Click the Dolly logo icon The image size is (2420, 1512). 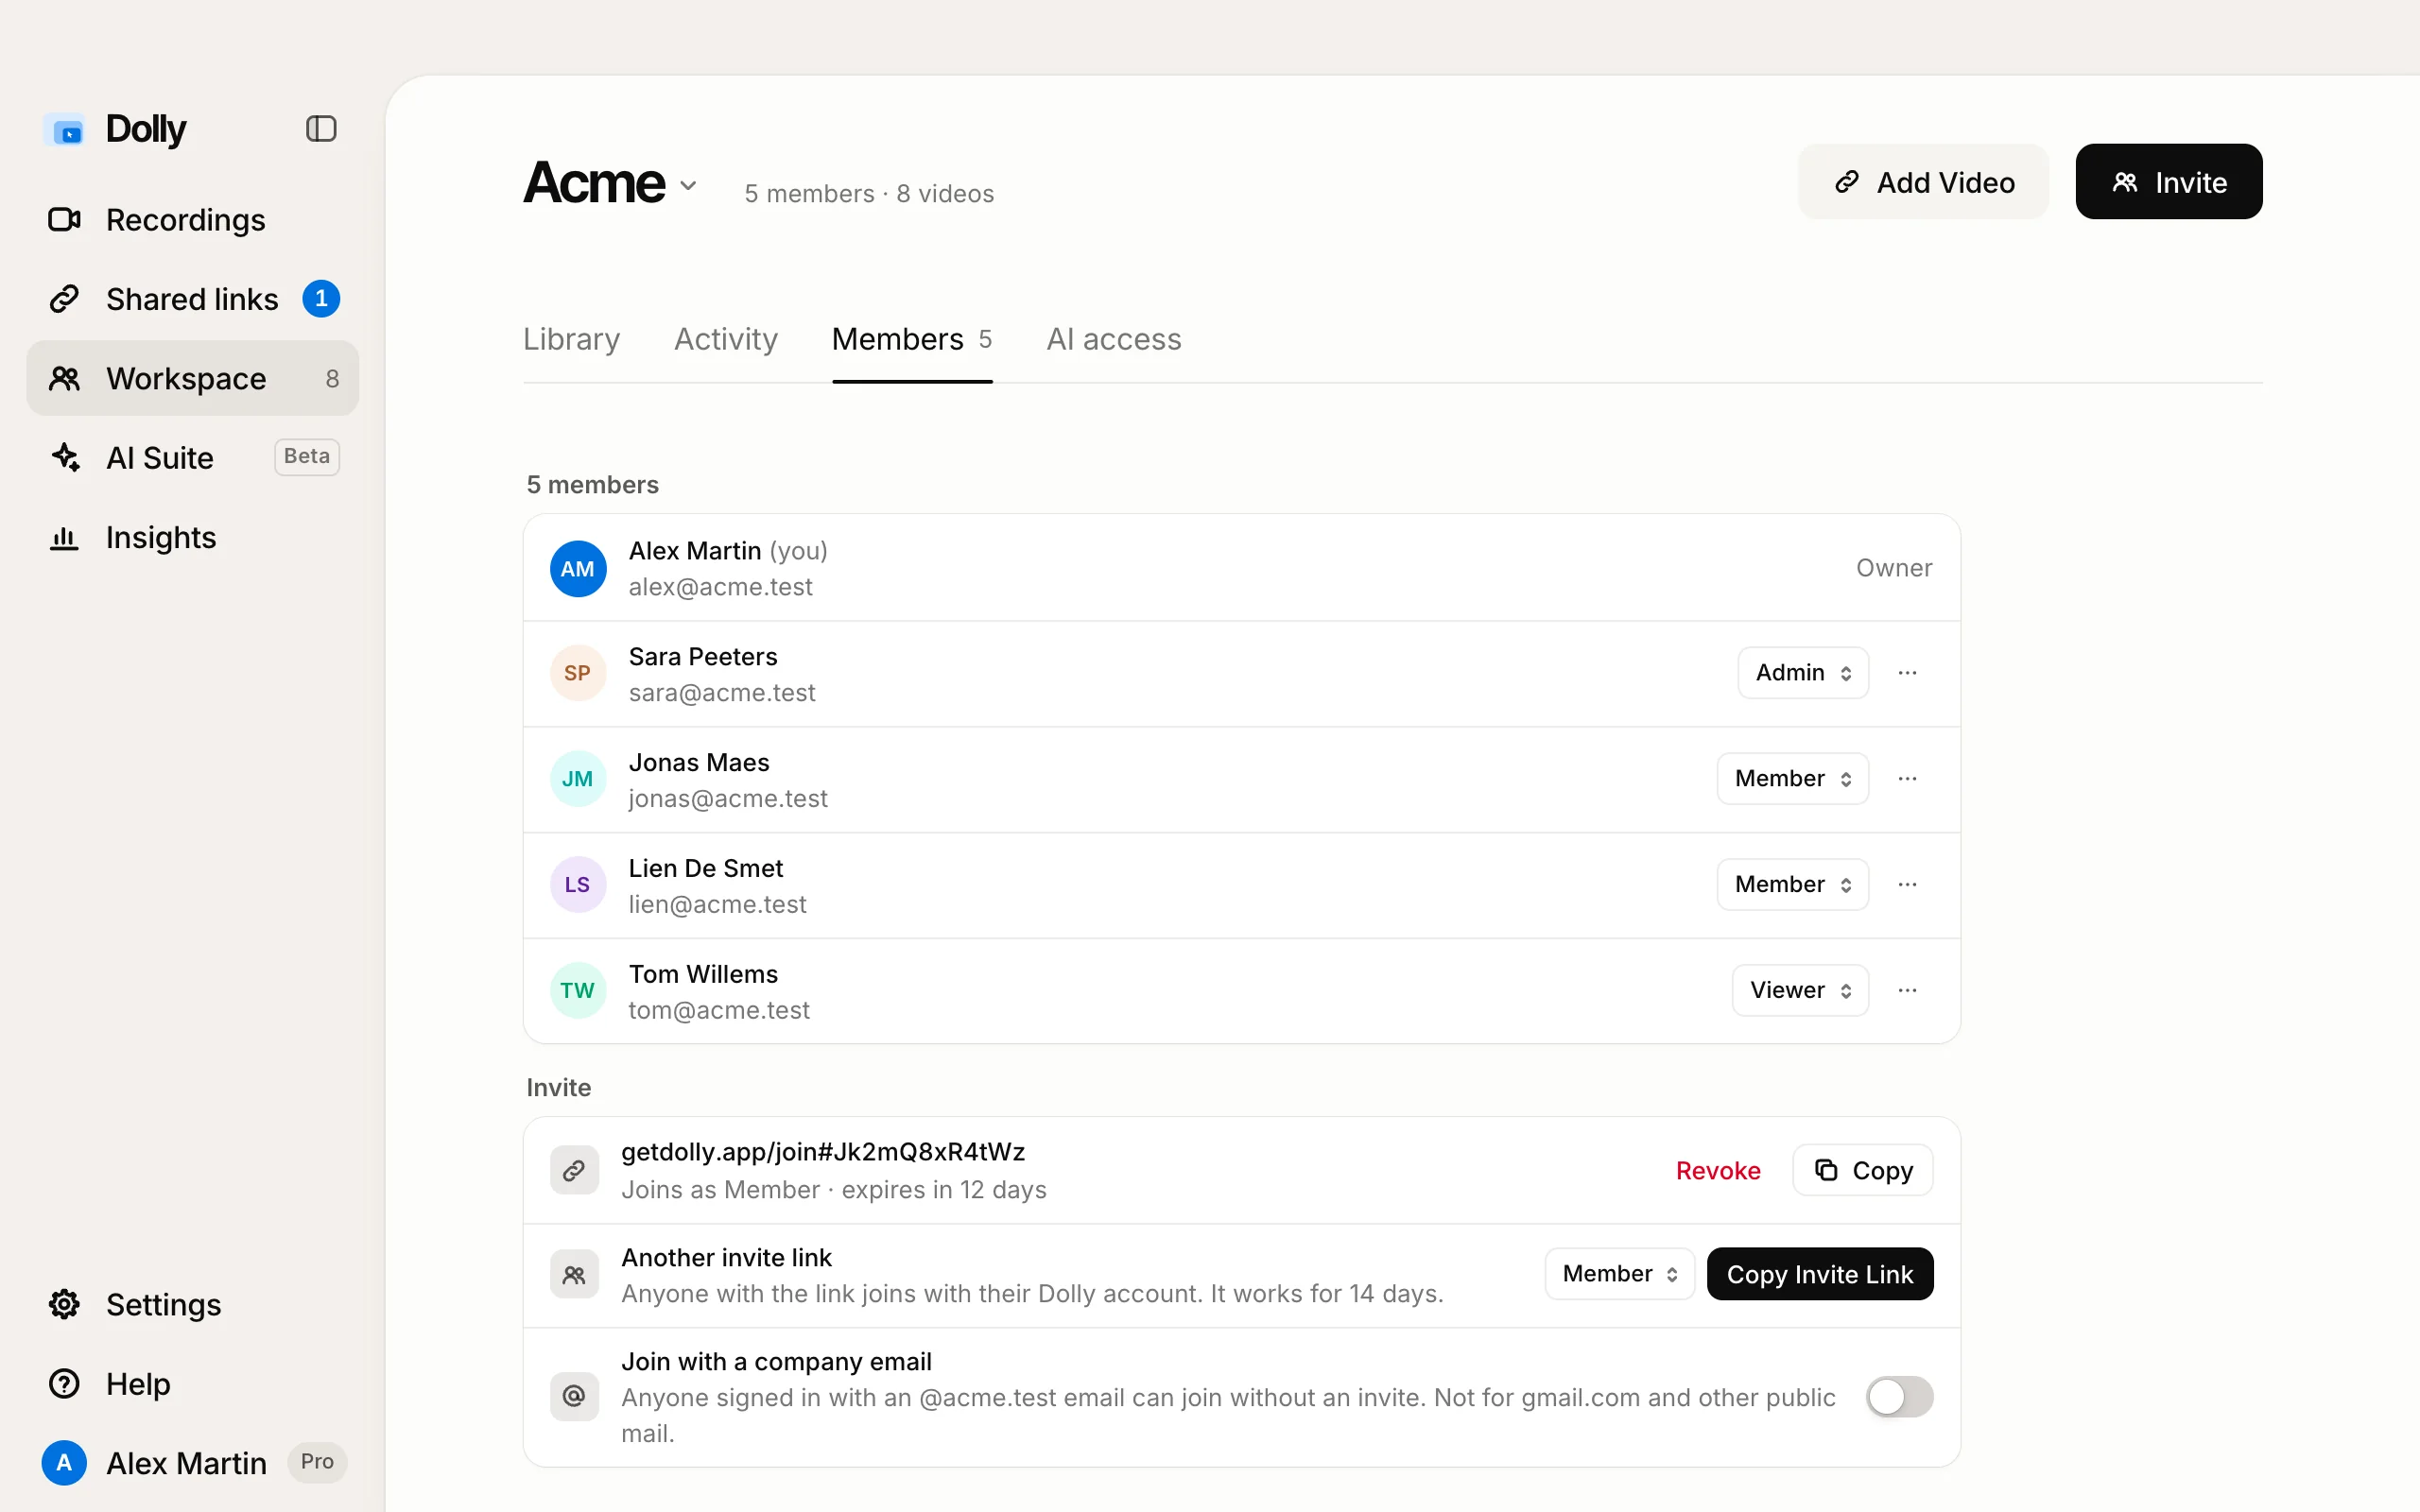65,130
